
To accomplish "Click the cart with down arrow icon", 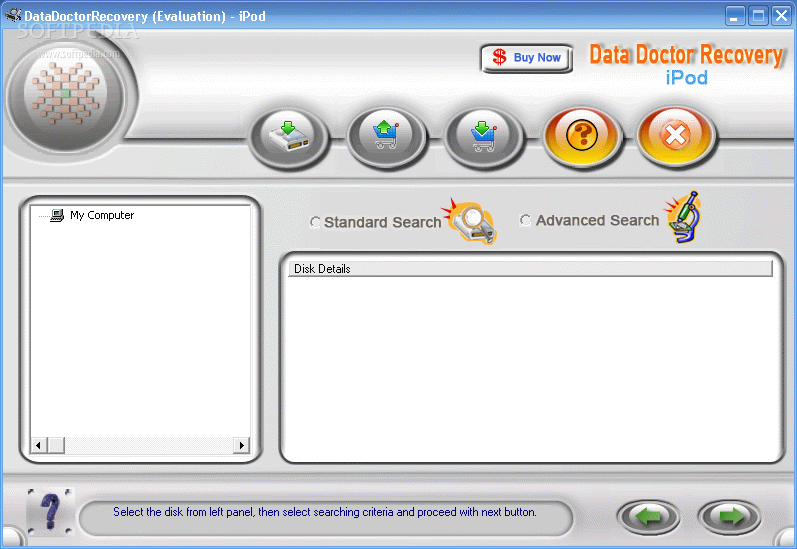I will click(x=483, y=137).
